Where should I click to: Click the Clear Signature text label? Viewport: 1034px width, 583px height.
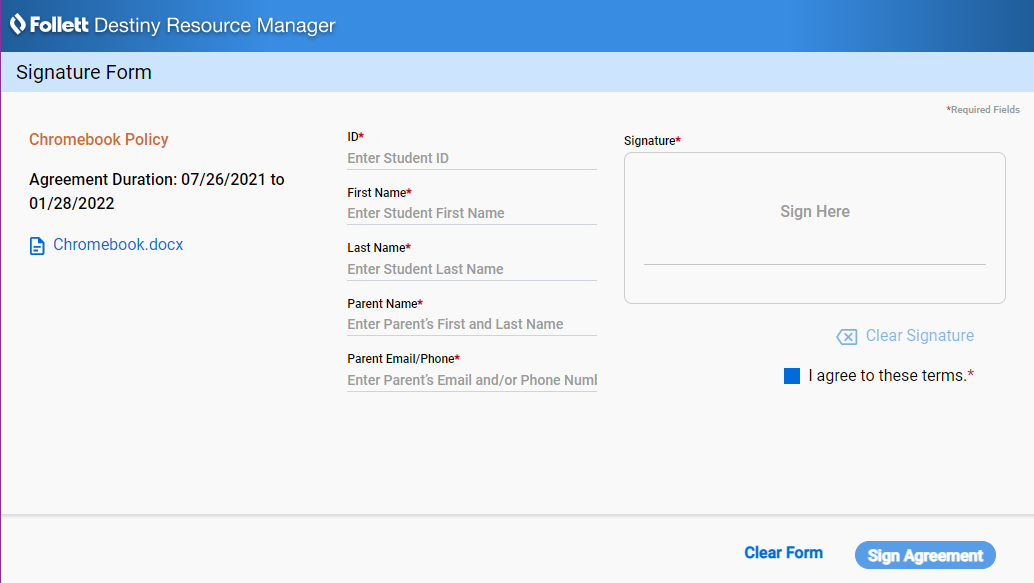(x=919, y=336)
